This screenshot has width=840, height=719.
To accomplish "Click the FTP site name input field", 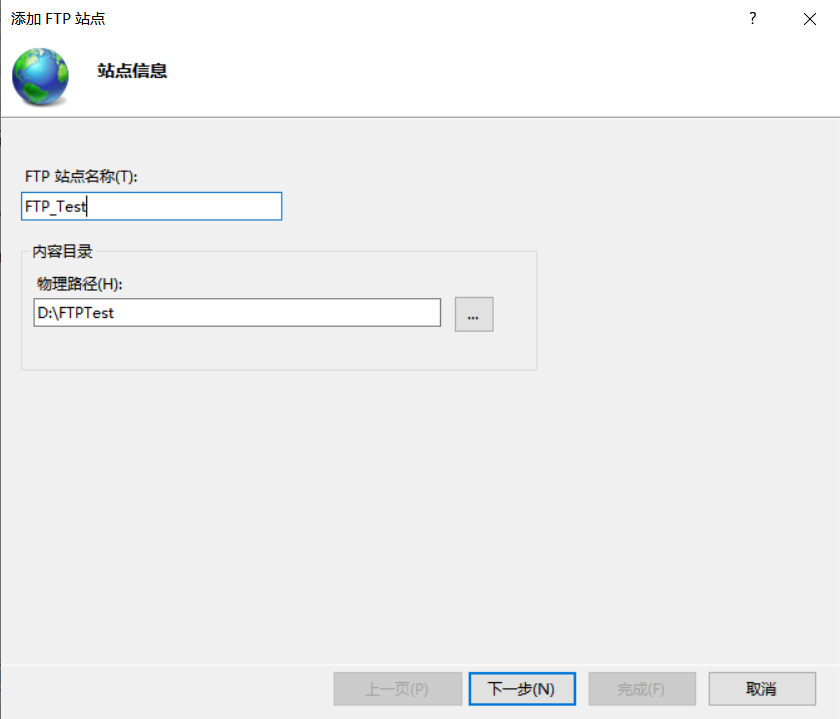I will click(152, 206).
